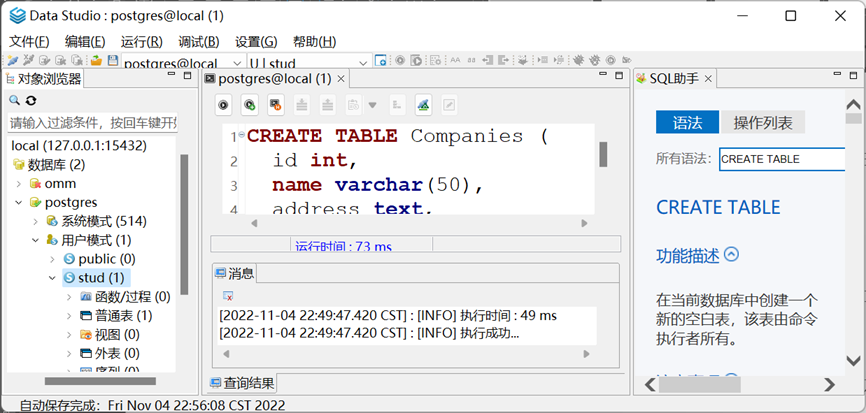
Task: Click the SQL editor vertical scrollbar thumb
Action: click(603, 154)
